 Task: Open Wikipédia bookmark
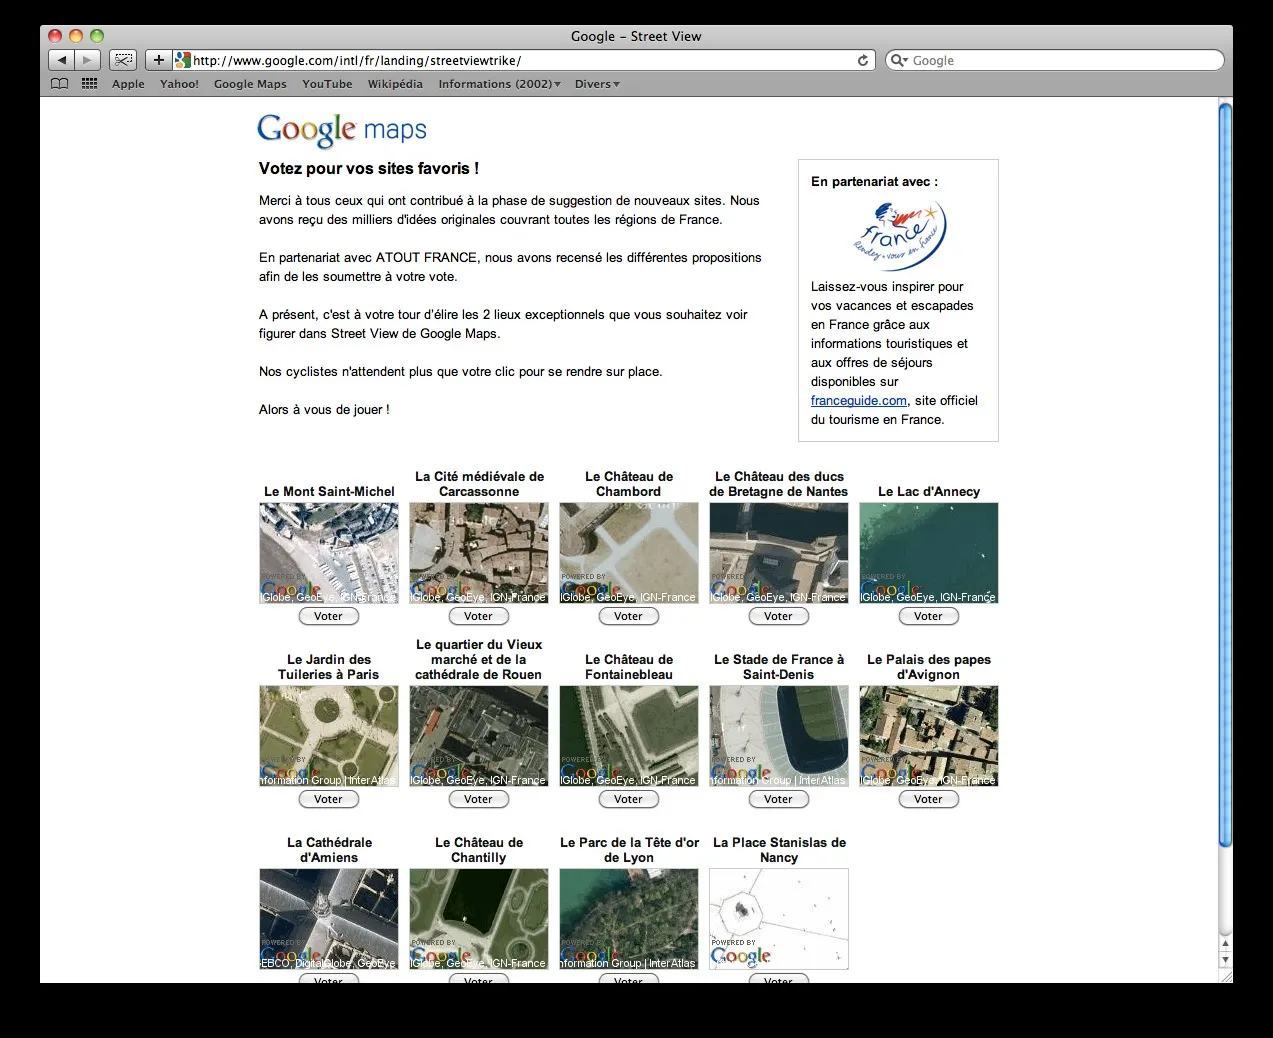pos(395,84)
